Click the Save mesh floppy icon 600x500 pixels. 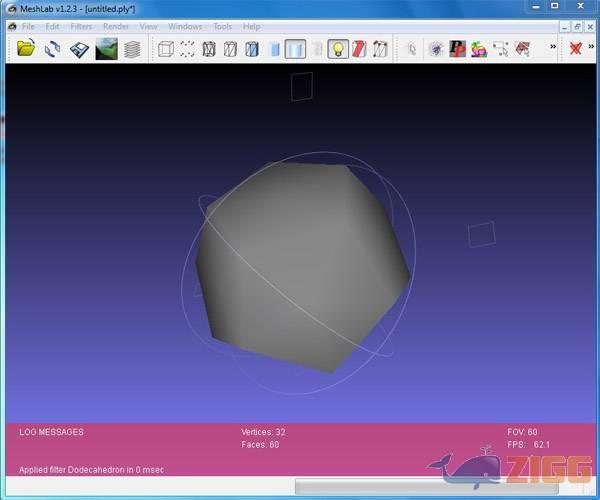tap(80, 48)
